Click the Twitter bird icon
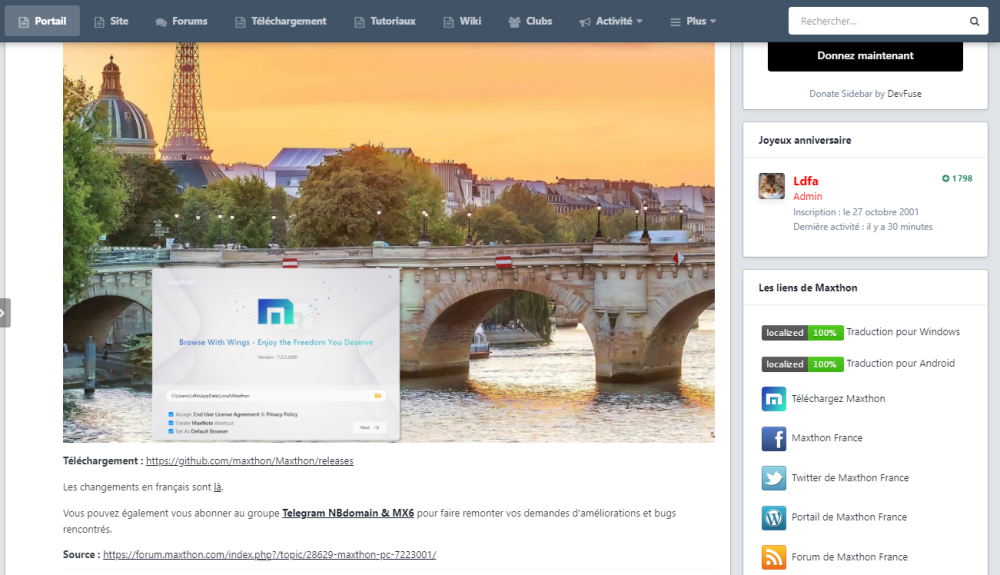 click(x=773, y=478)
